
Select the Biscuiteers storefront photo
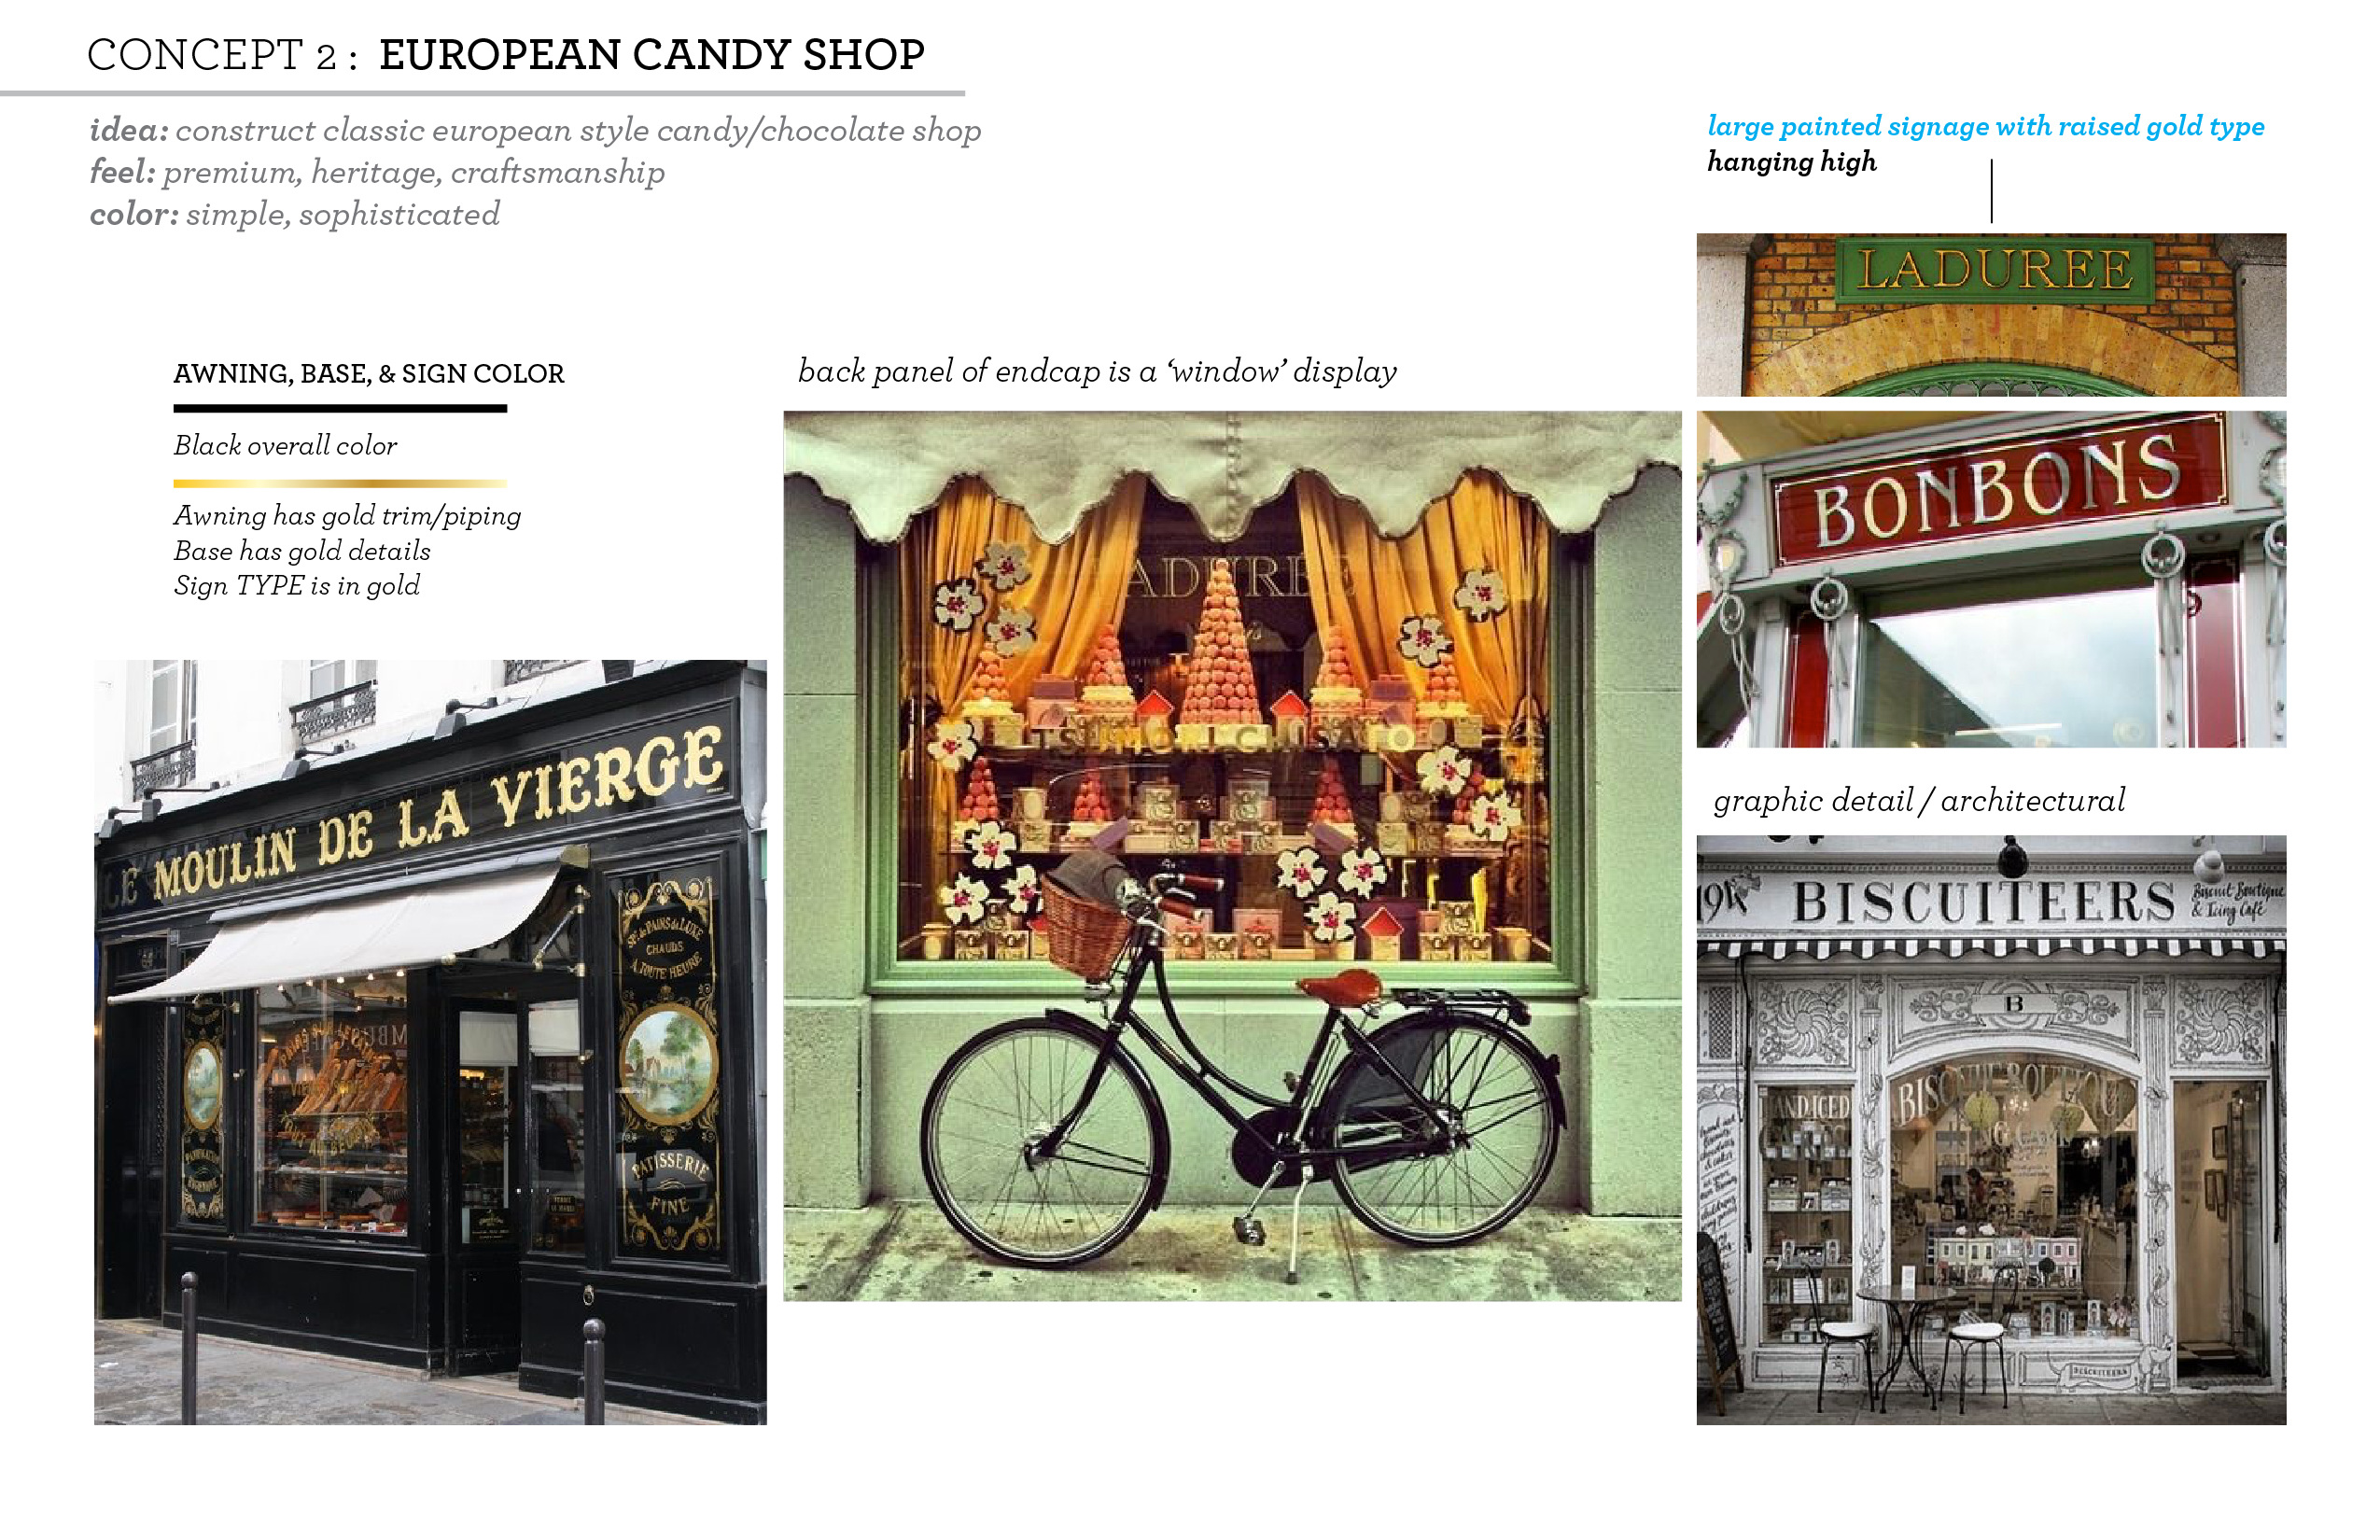pos(1991,1130)
